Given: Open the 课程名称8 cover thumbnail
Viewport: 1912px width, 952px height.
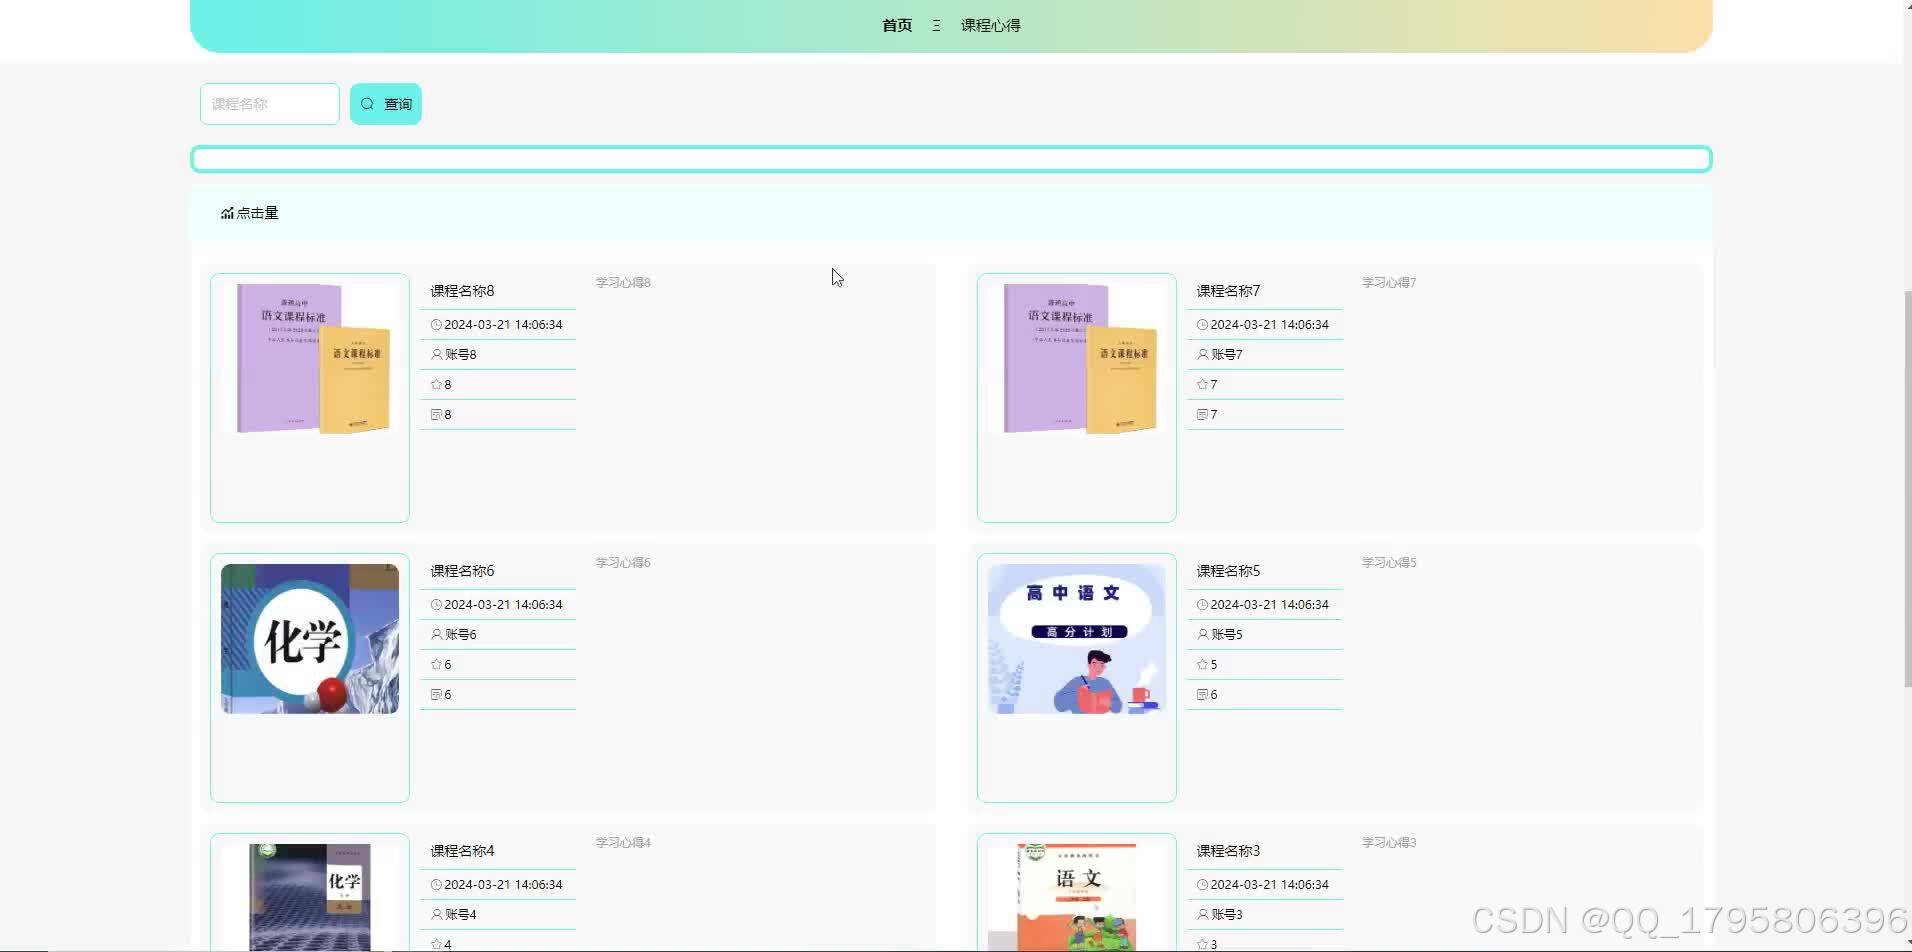Looking at the screenshot, I should [310, 358].
